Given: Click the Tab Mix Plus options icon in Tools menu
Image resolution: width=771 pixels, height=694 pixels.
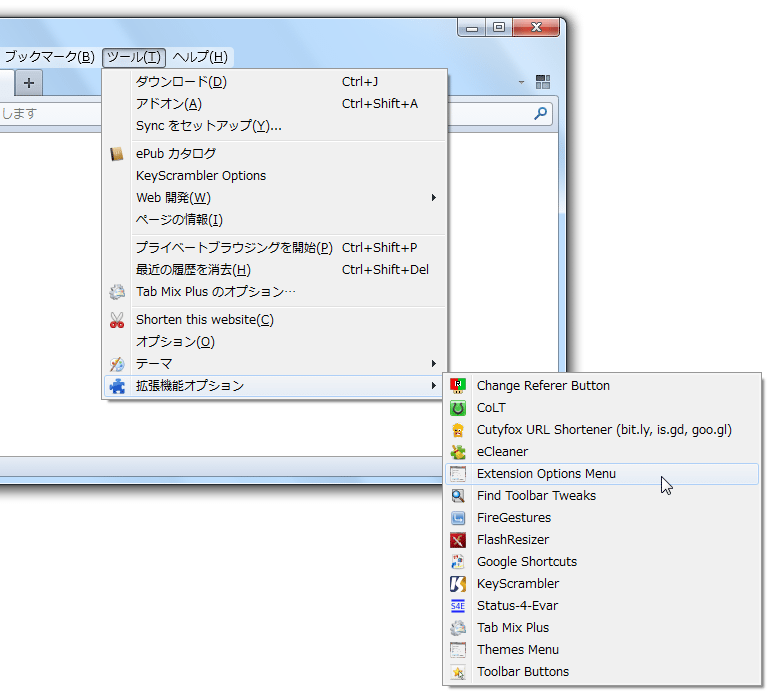Looking at the screenshot, I should click(117, 292).
